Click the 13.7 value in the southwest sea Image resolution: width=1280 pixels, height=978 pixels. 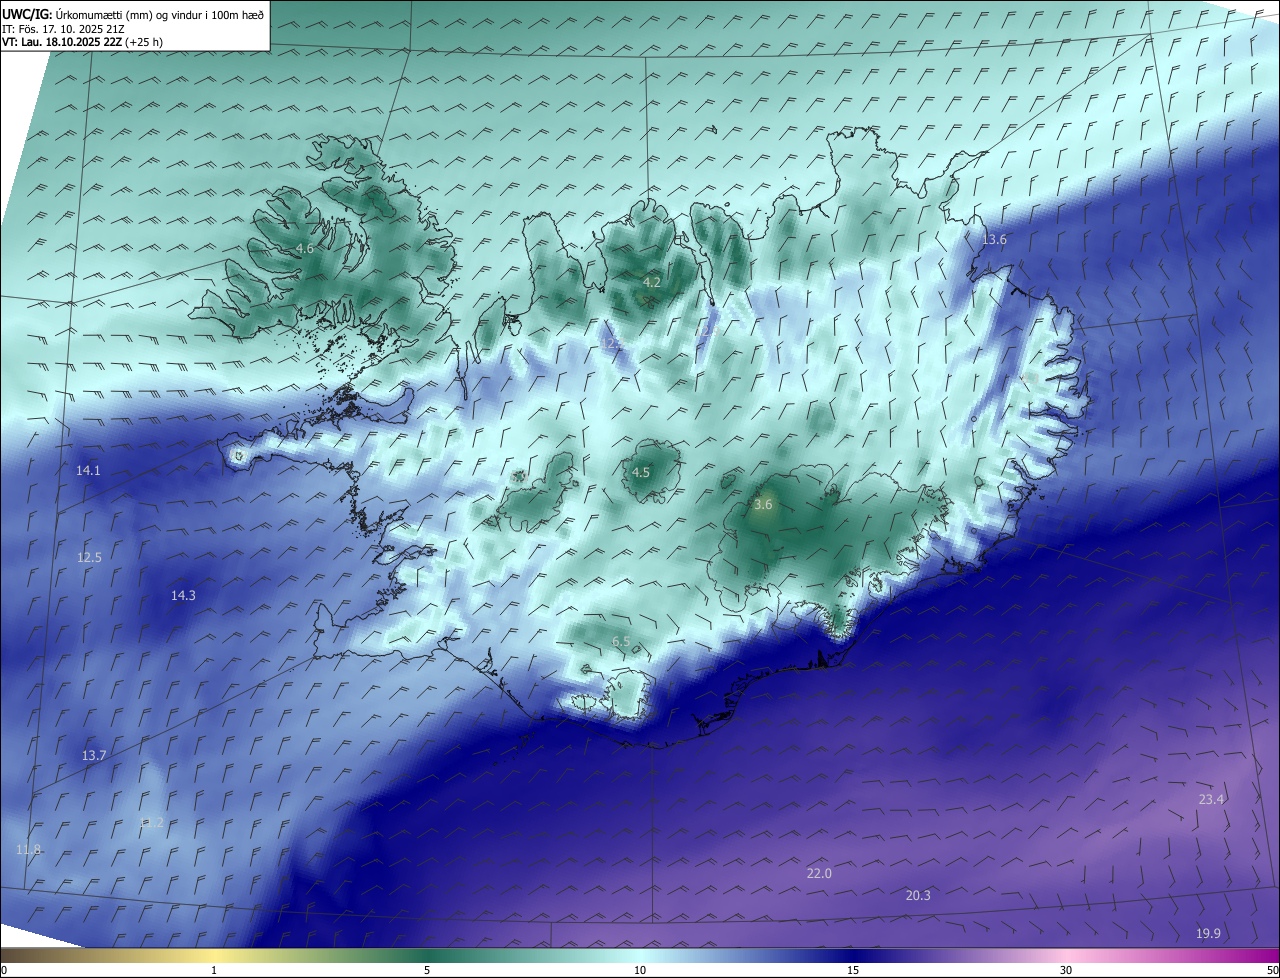click(x=94, y=755)
